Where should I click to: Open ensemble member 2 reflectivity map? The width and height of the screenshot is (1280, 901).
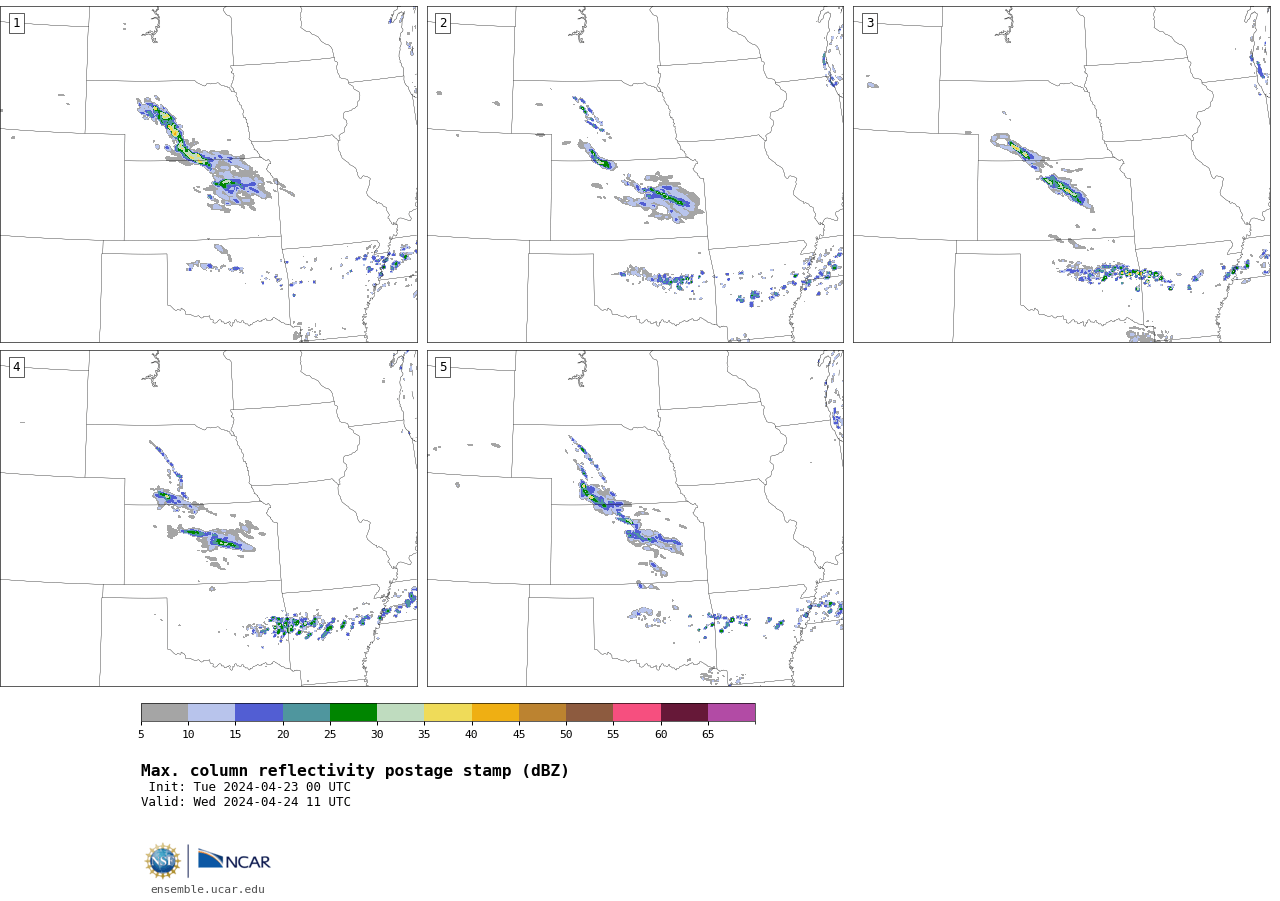tap(635, 174)
